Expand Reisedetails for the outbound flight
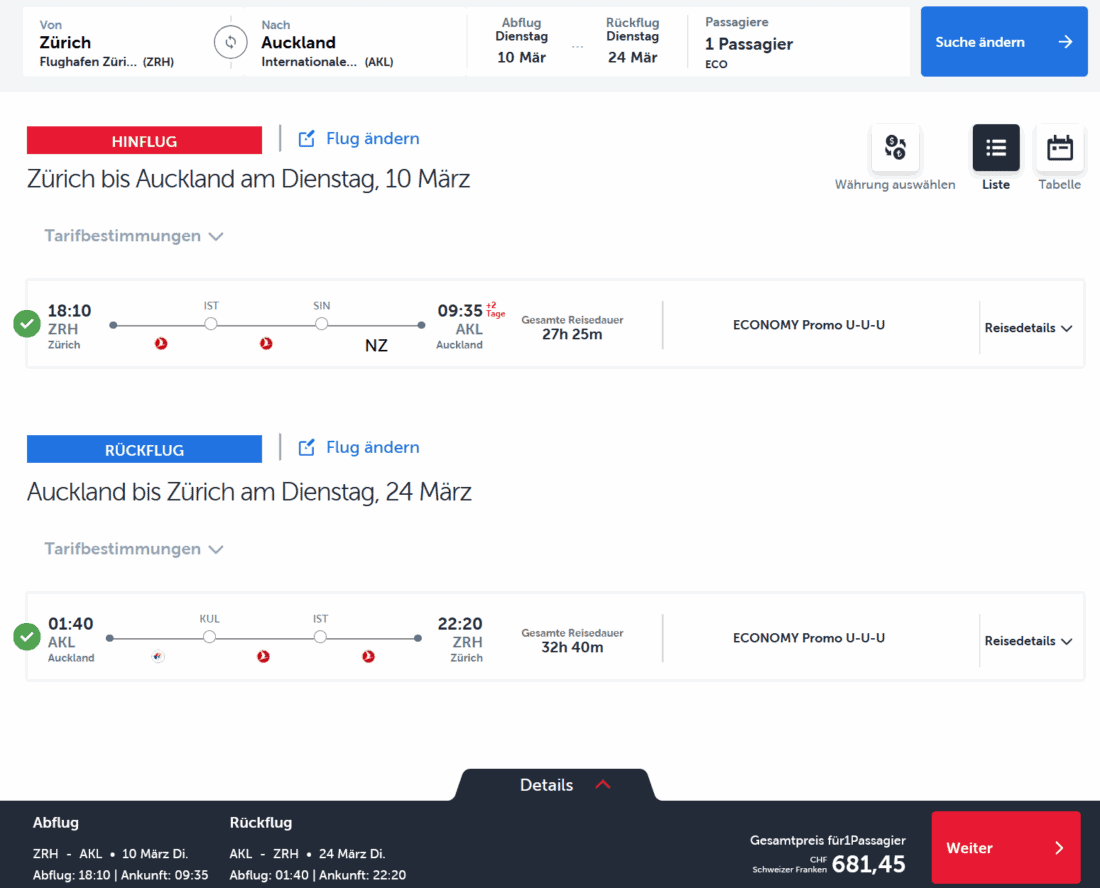The height and width of the screenshot is (888, 1100). tap(1028, 328)
